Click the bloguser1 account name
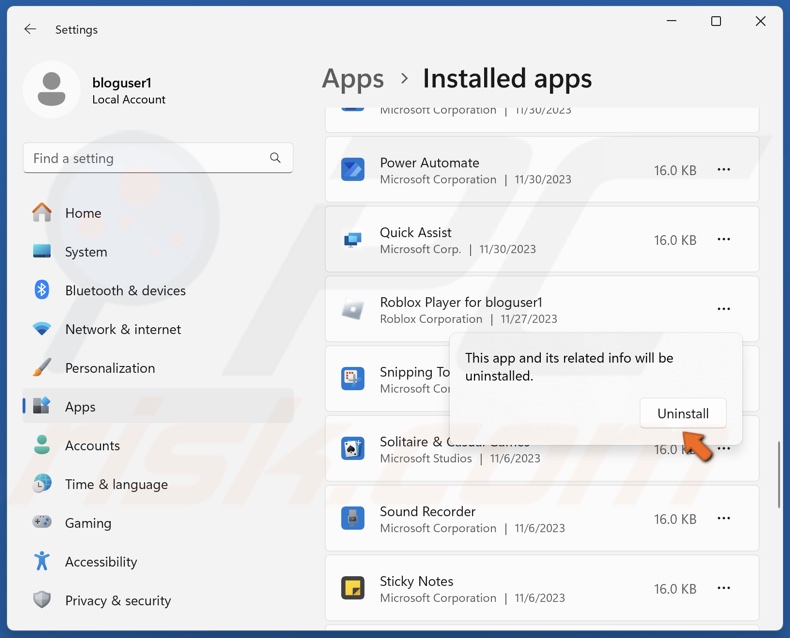 click(x=121, y=83)
